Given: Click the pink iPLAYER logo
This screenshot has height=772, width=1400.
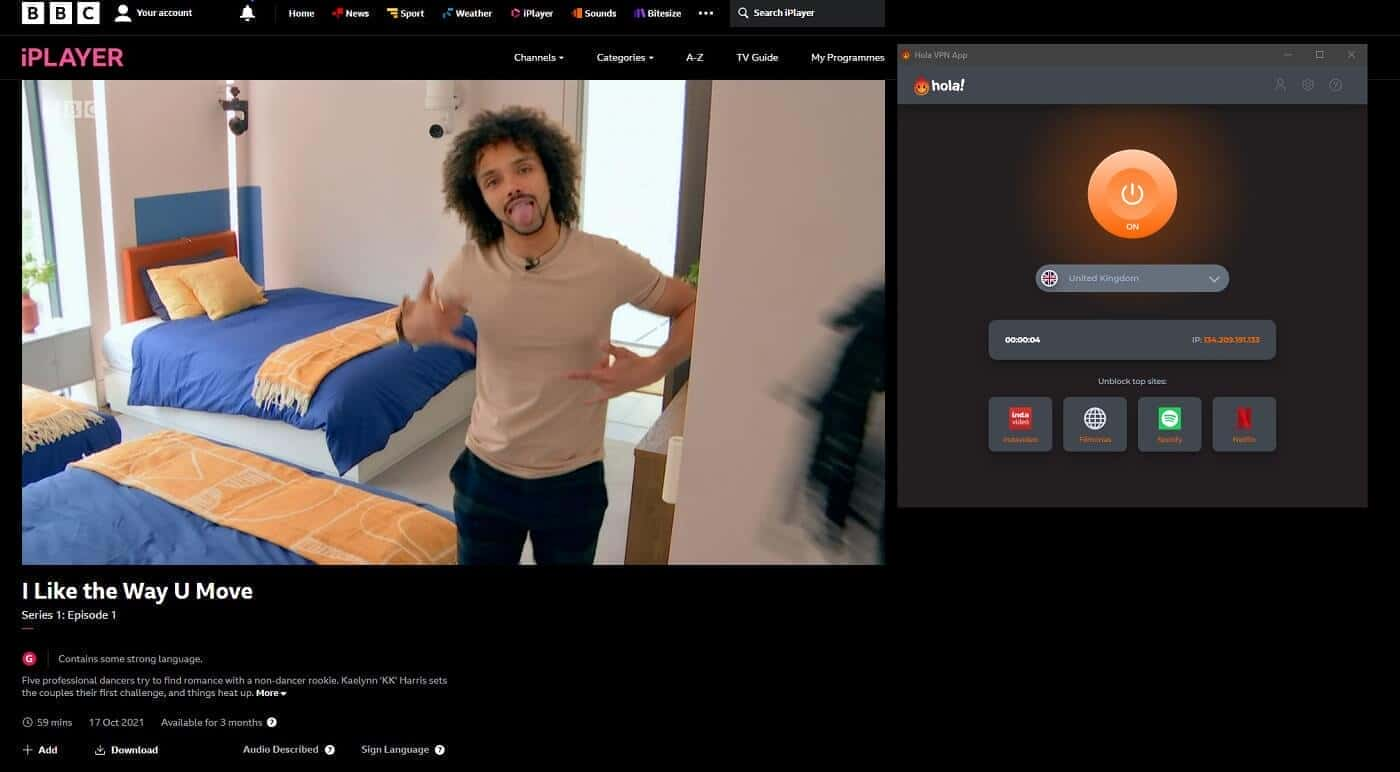Looking at the screenshot, I should coord(72,57).
